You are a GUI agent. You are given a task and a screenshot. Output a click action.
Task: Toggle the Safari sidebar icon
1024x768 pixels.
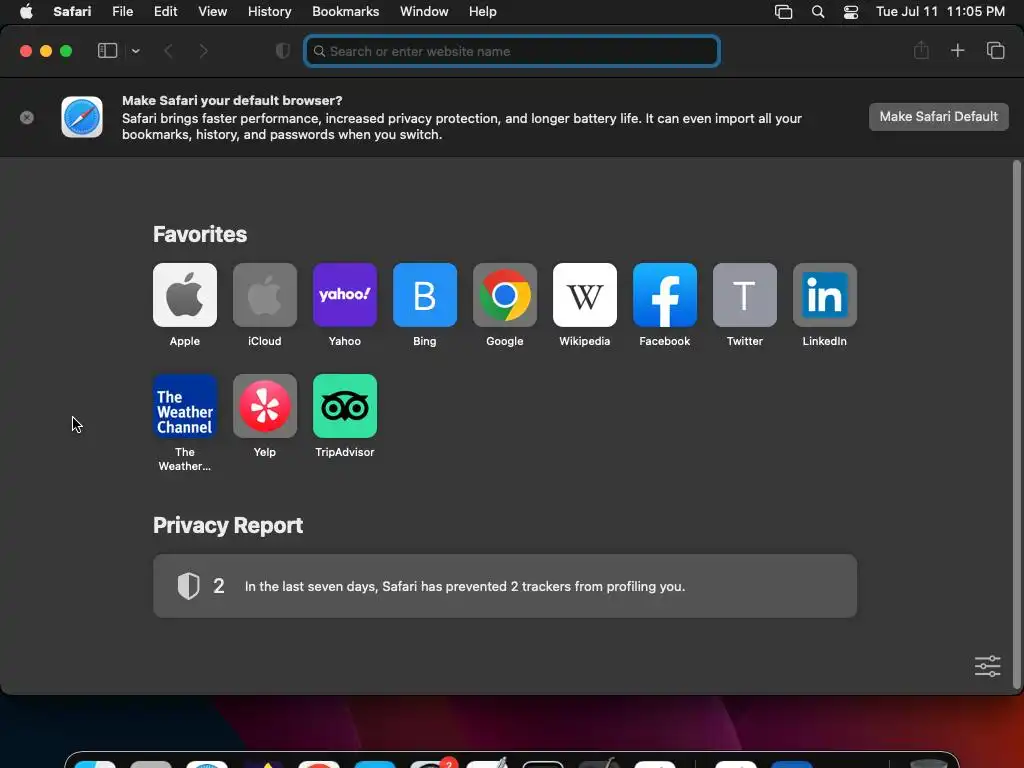107,51
